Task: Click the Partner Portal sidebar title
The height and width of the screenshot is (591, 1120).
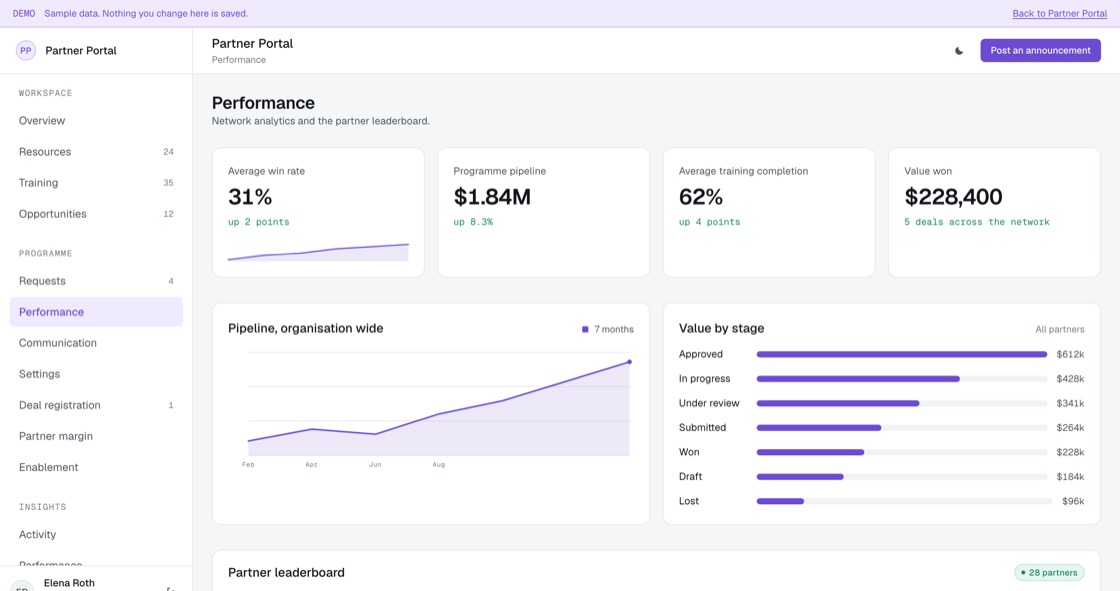Action: pyautogui.click(x=81, y=51)
